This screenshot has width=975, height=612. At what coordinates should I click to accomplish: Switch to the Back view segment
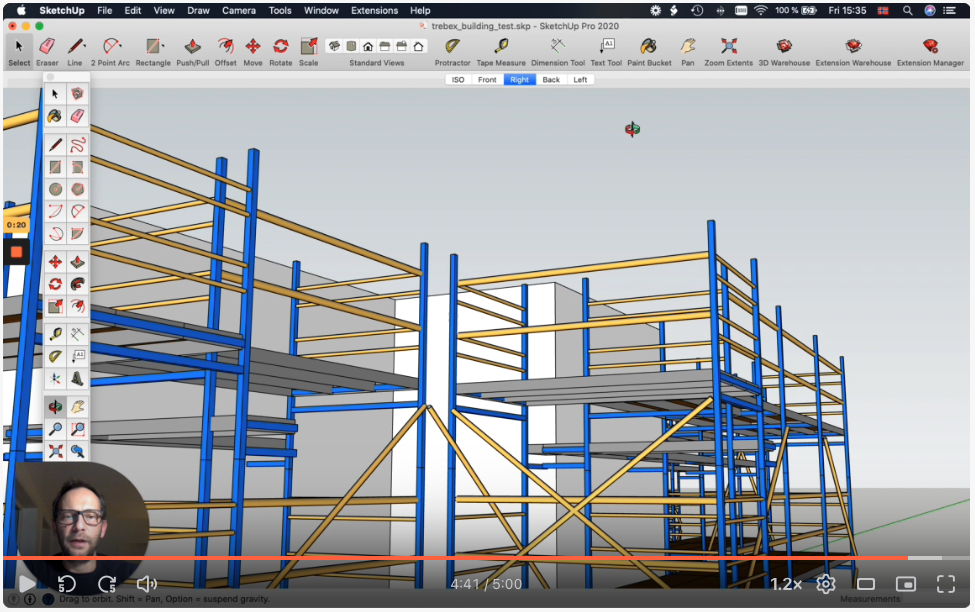(x=551, y=80)
